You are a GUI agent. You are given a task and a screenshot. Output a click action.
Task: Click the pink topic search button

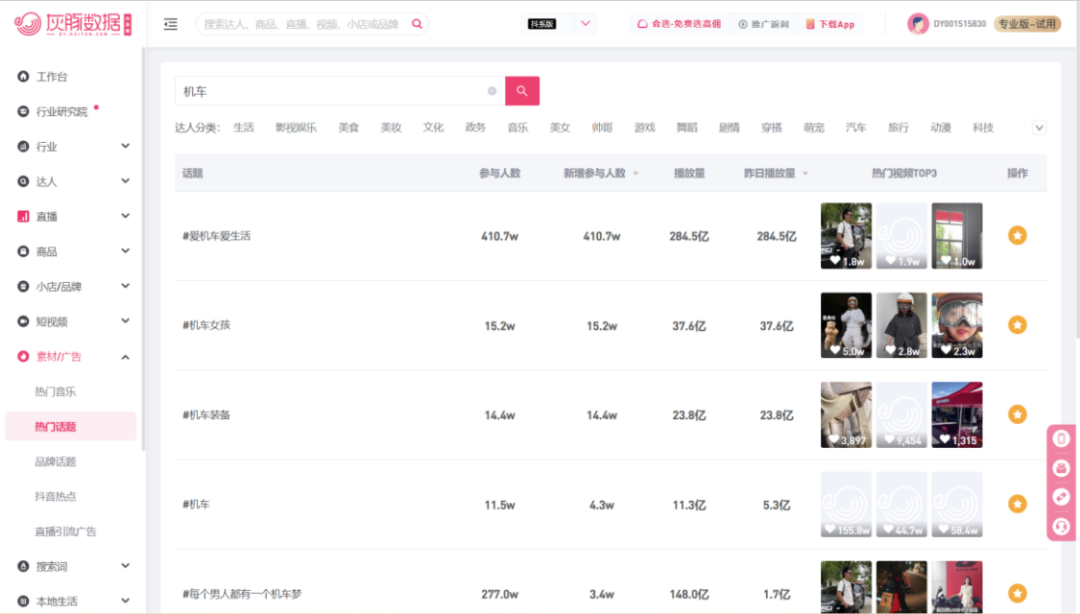522,91
